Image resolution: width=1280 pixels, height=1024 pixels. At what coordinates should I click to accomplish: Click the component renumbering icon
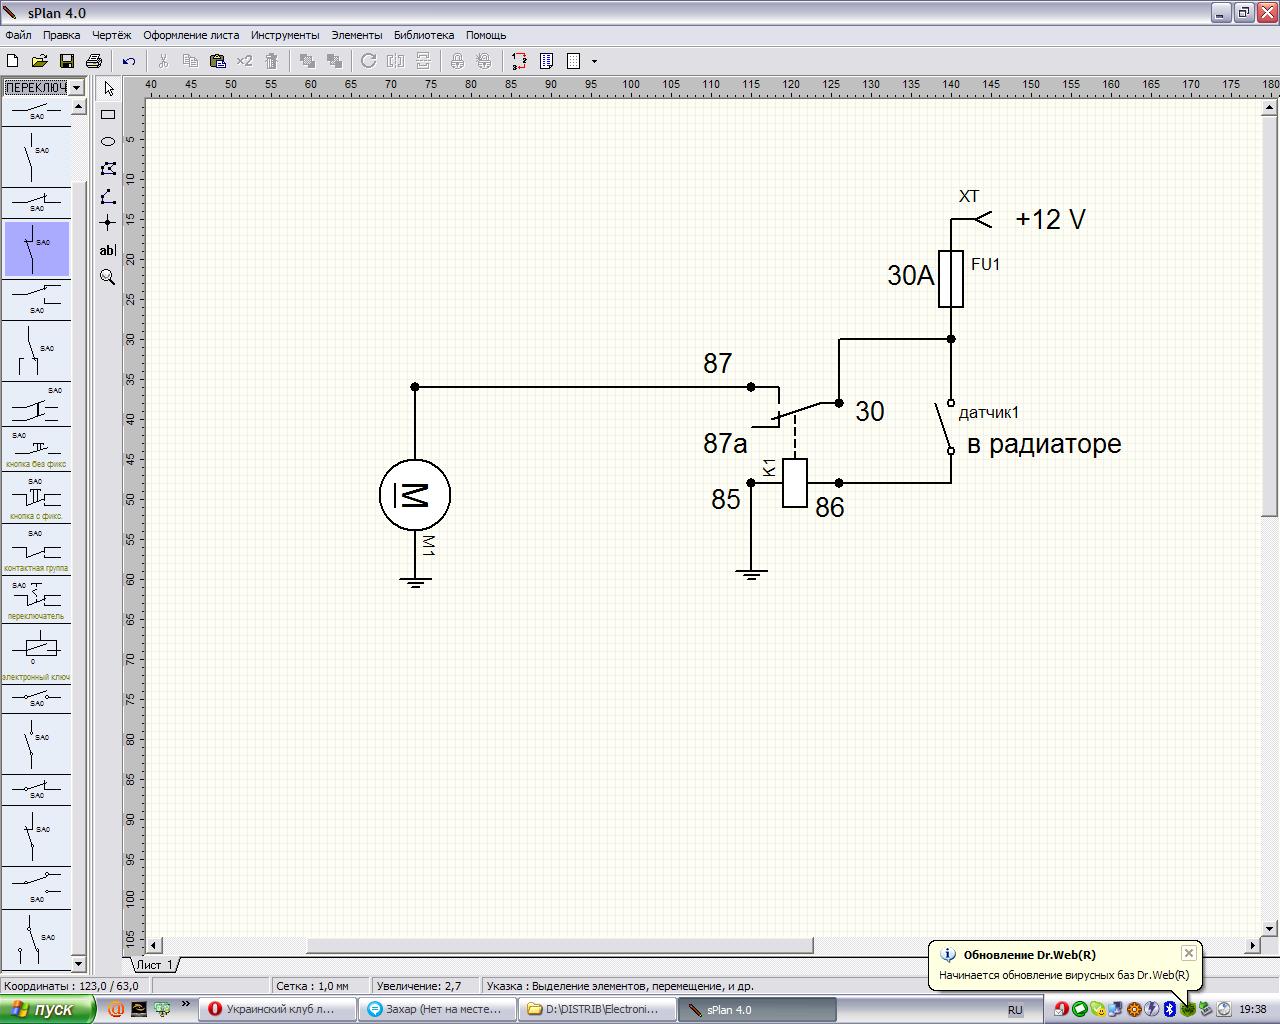(x=519, y=61)
